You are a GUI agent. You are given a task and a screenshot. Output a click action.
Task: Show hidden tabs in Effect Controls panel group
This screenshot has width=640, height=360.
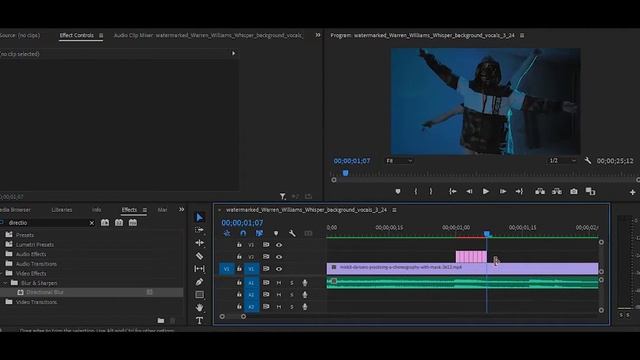tap(318, 35)
